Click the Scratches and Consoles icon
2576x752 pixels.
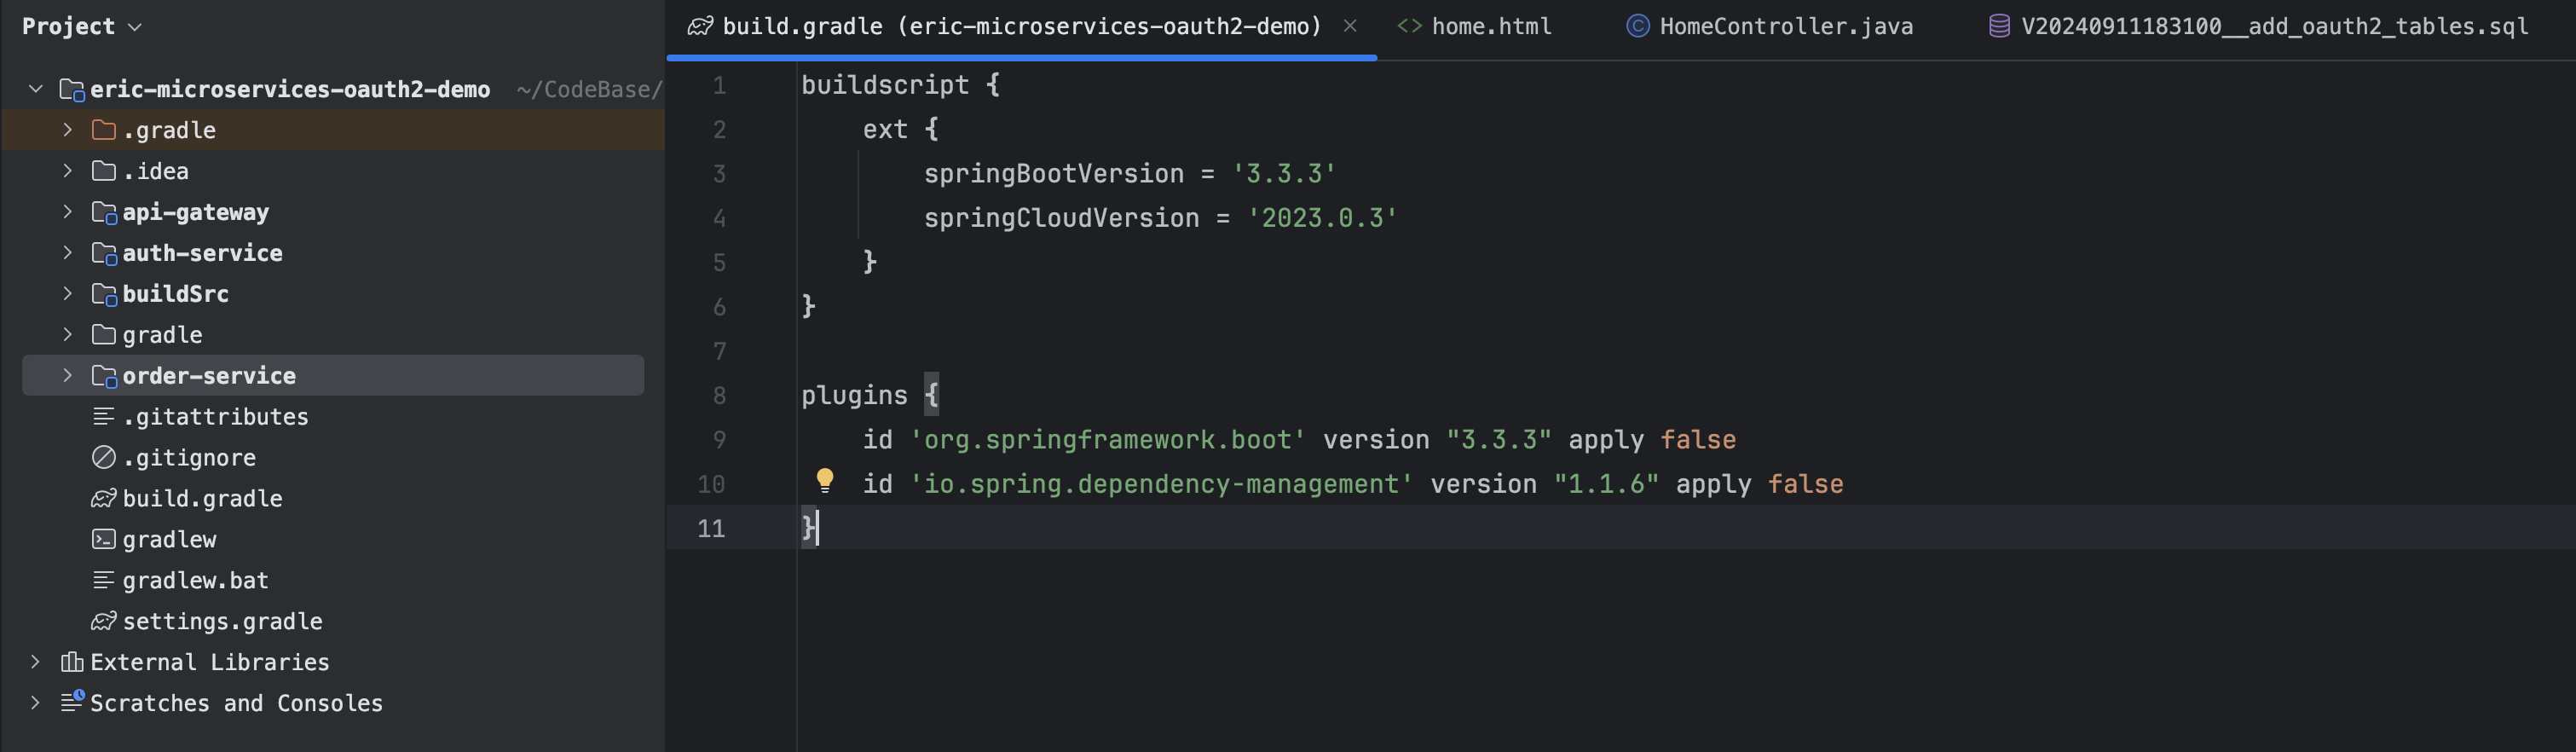72,702
